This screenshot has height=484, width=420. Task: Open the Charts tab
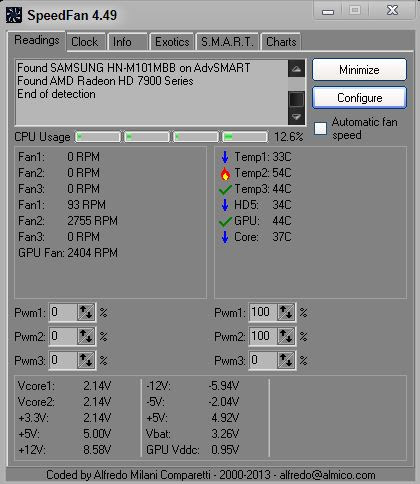(x=281, y=42)
